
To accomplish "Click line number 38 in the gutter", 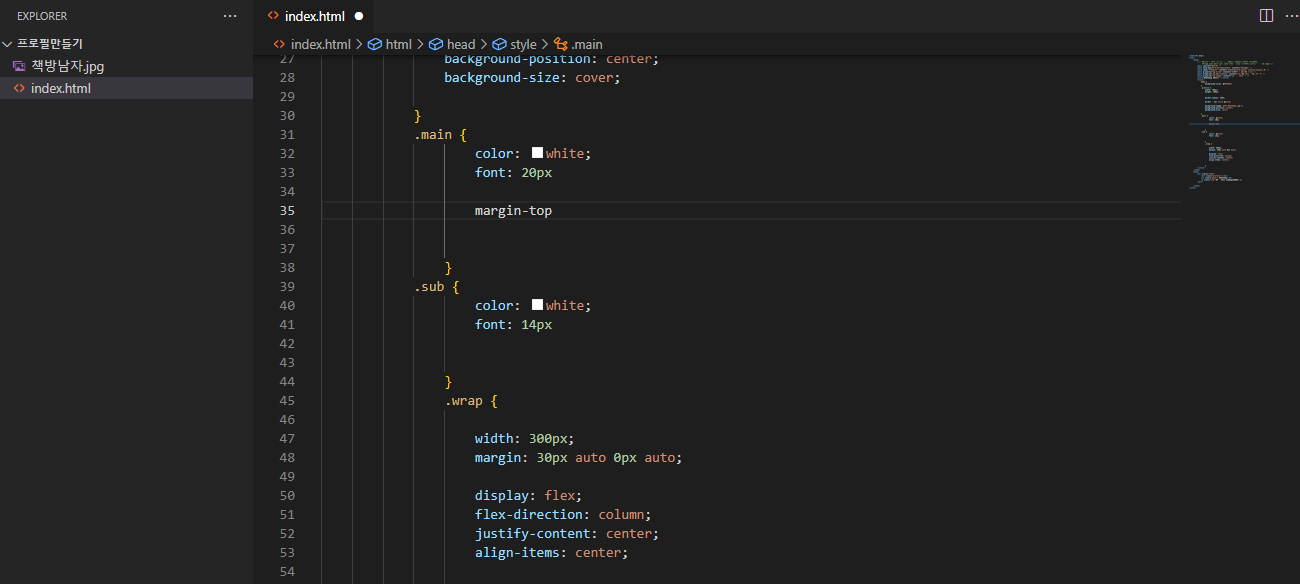I will coord(287,267).
